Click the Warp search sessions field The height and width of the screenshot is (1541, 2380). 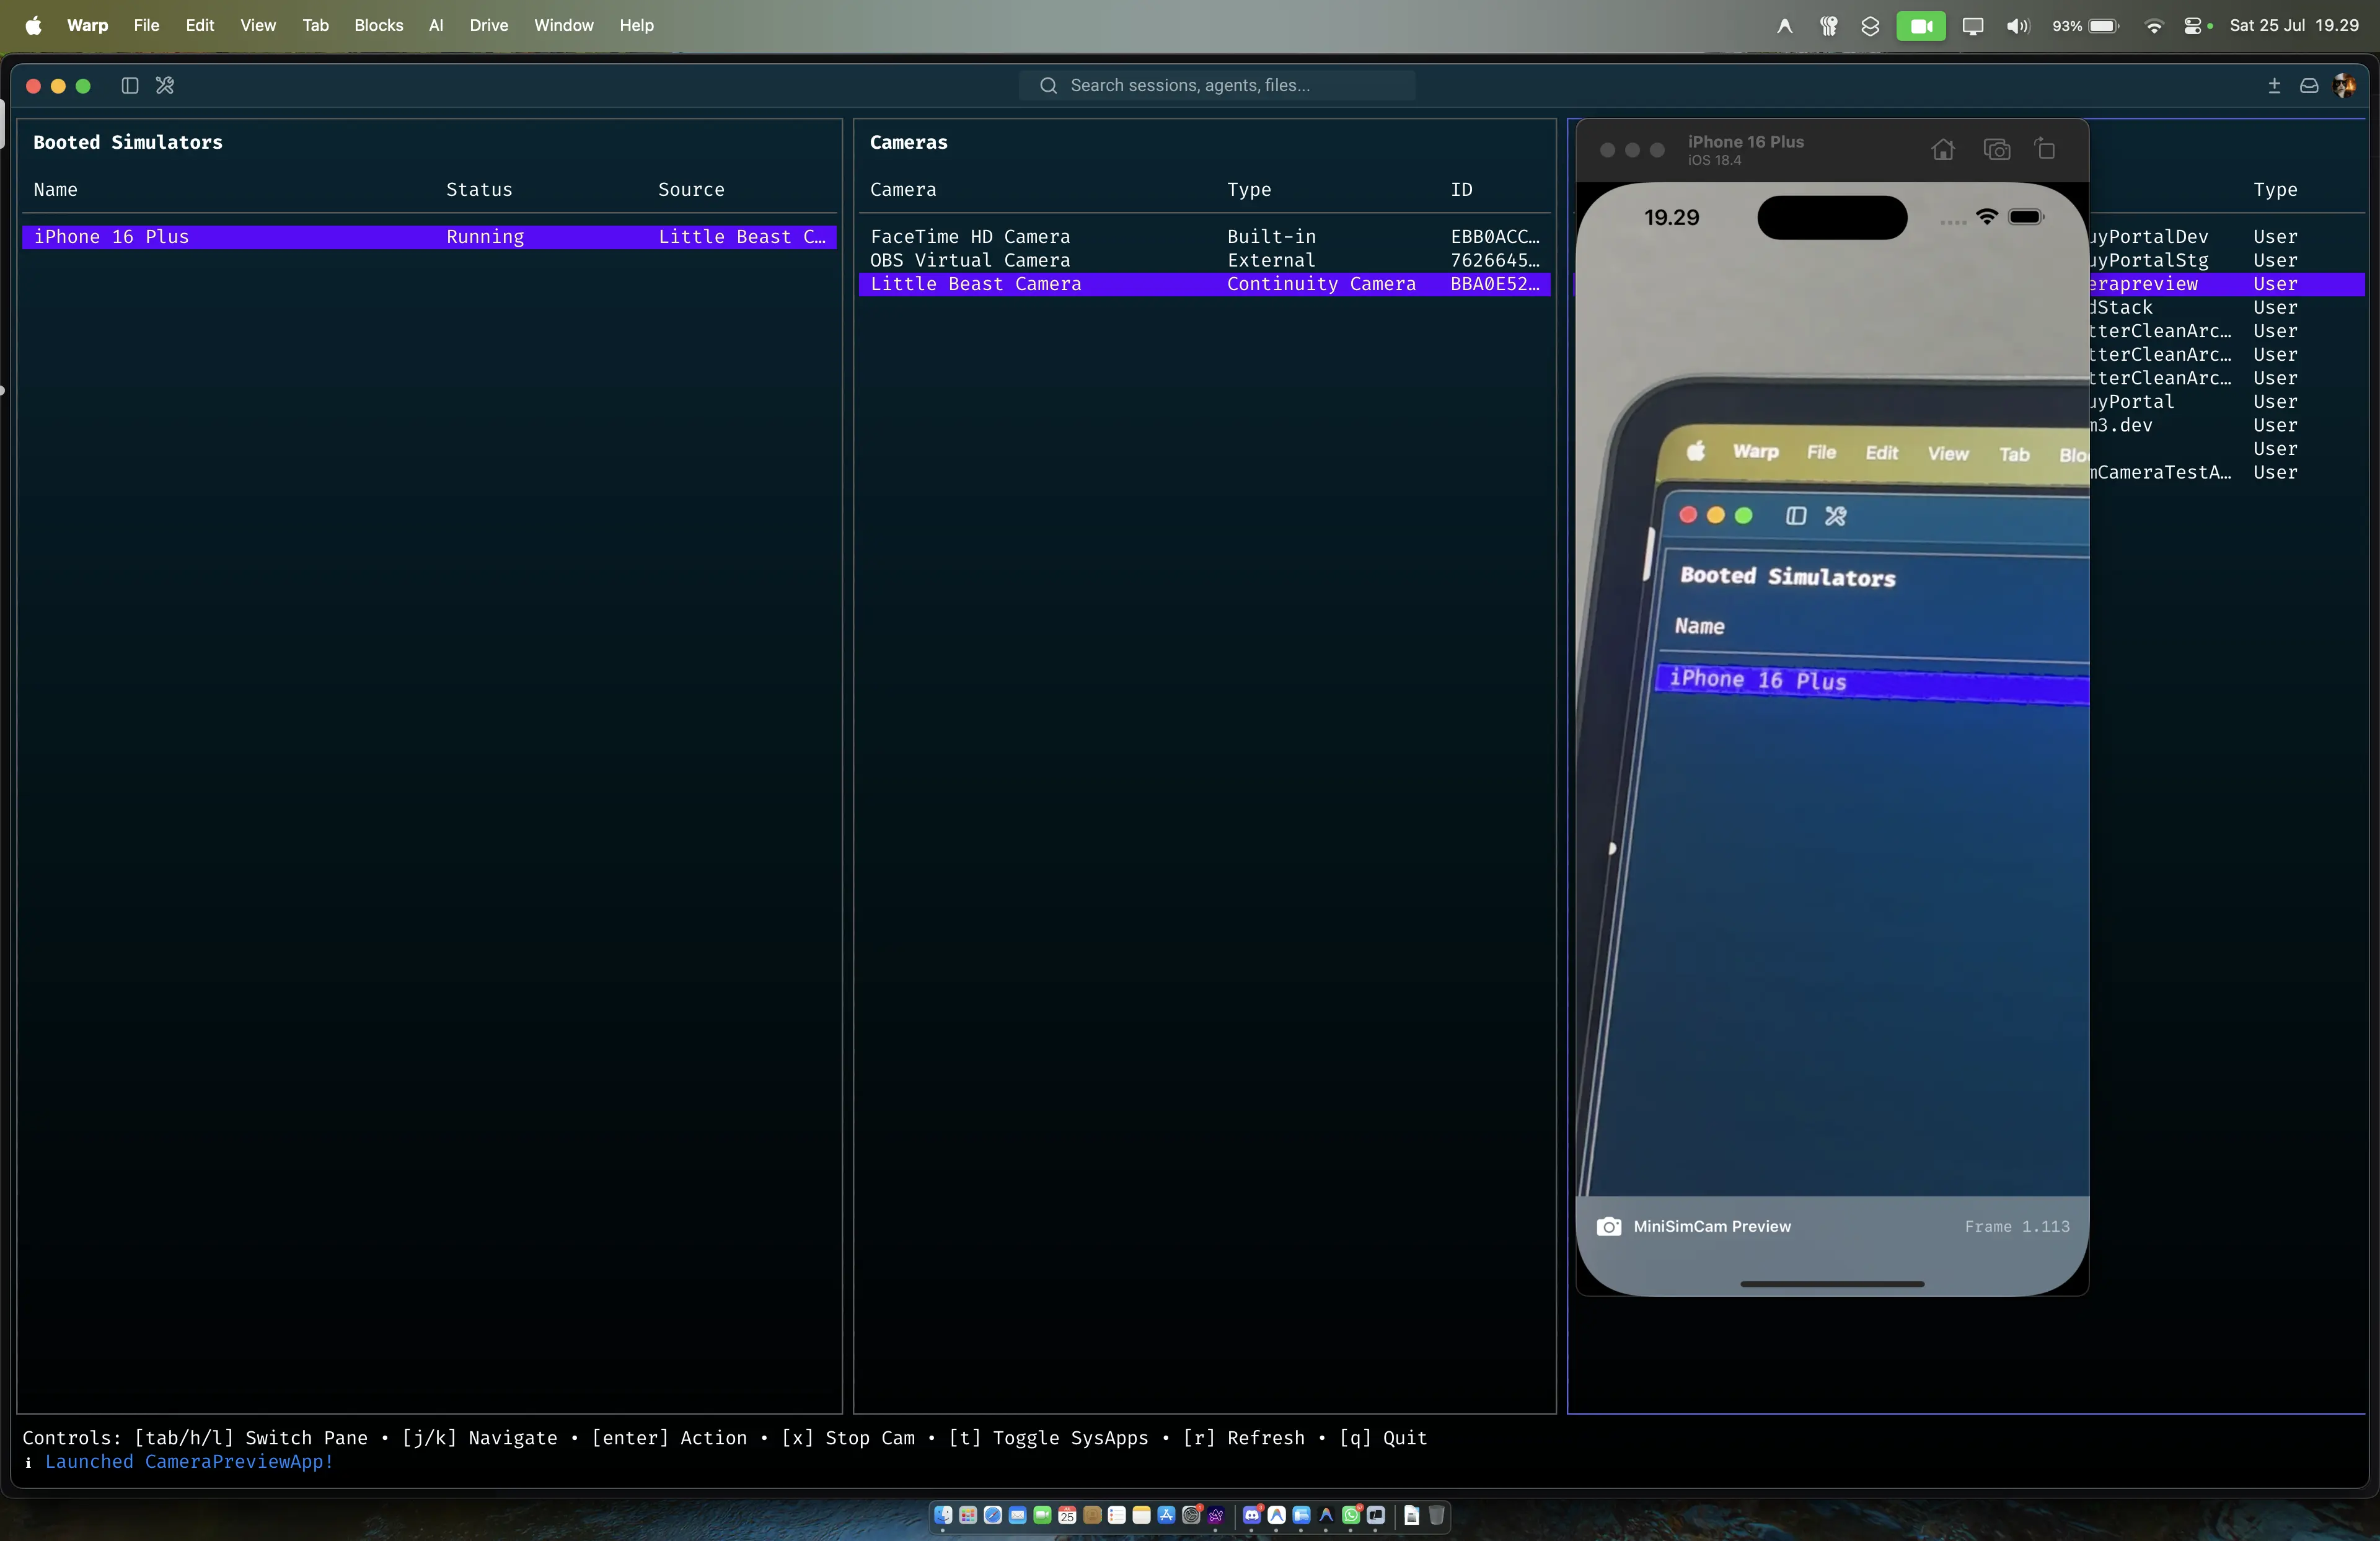(1217, 85)
